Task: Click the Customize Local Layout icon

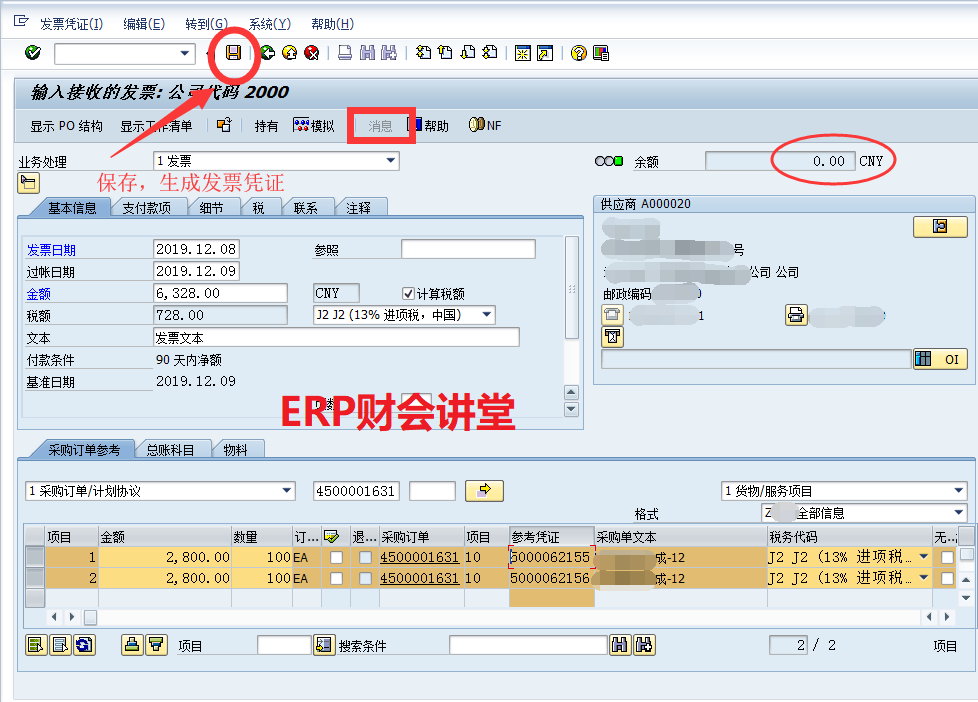Action: 601,53
